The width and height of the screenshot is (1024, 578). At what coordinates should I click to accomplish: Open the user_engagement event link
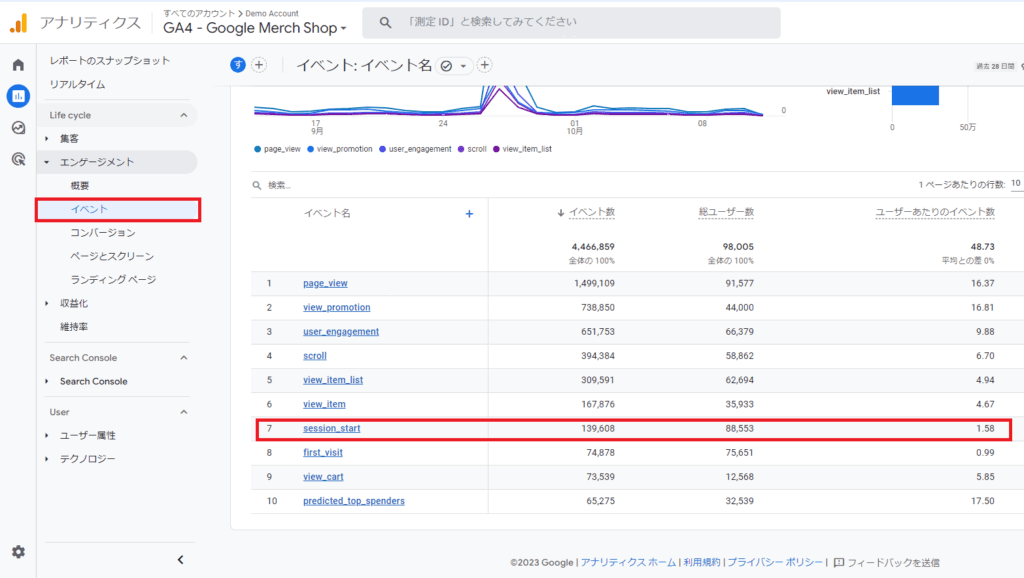(x=341, y=332)
